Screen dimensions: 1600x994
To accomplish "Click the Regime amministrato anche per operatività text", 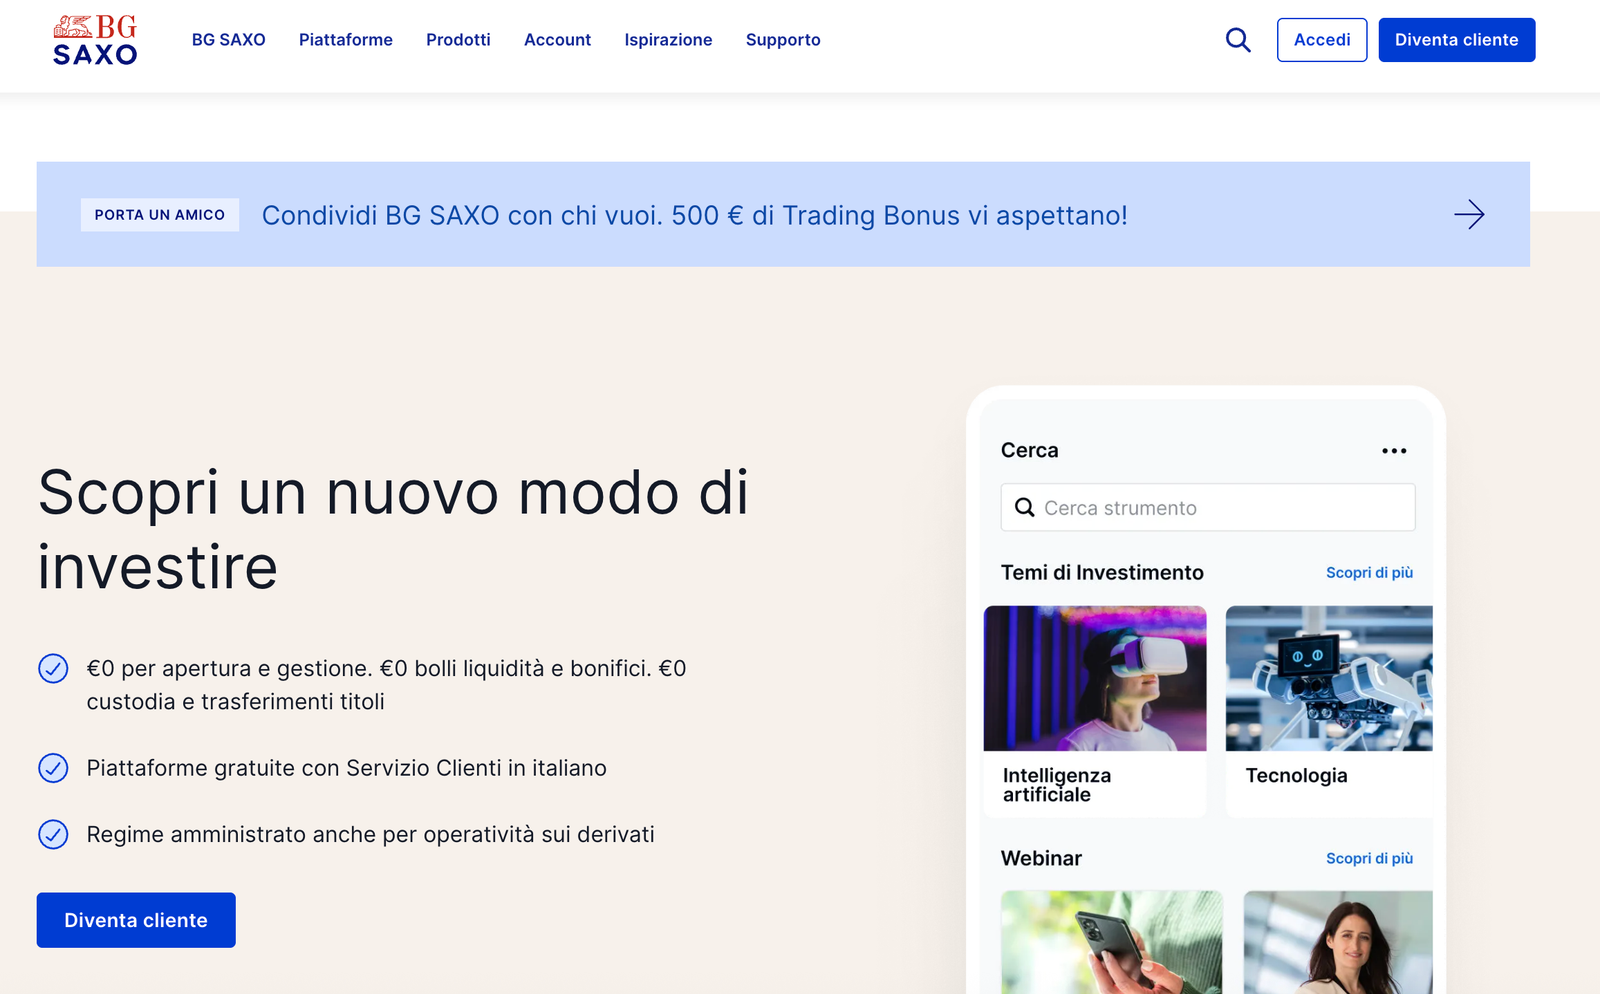I will click(370, 835).
